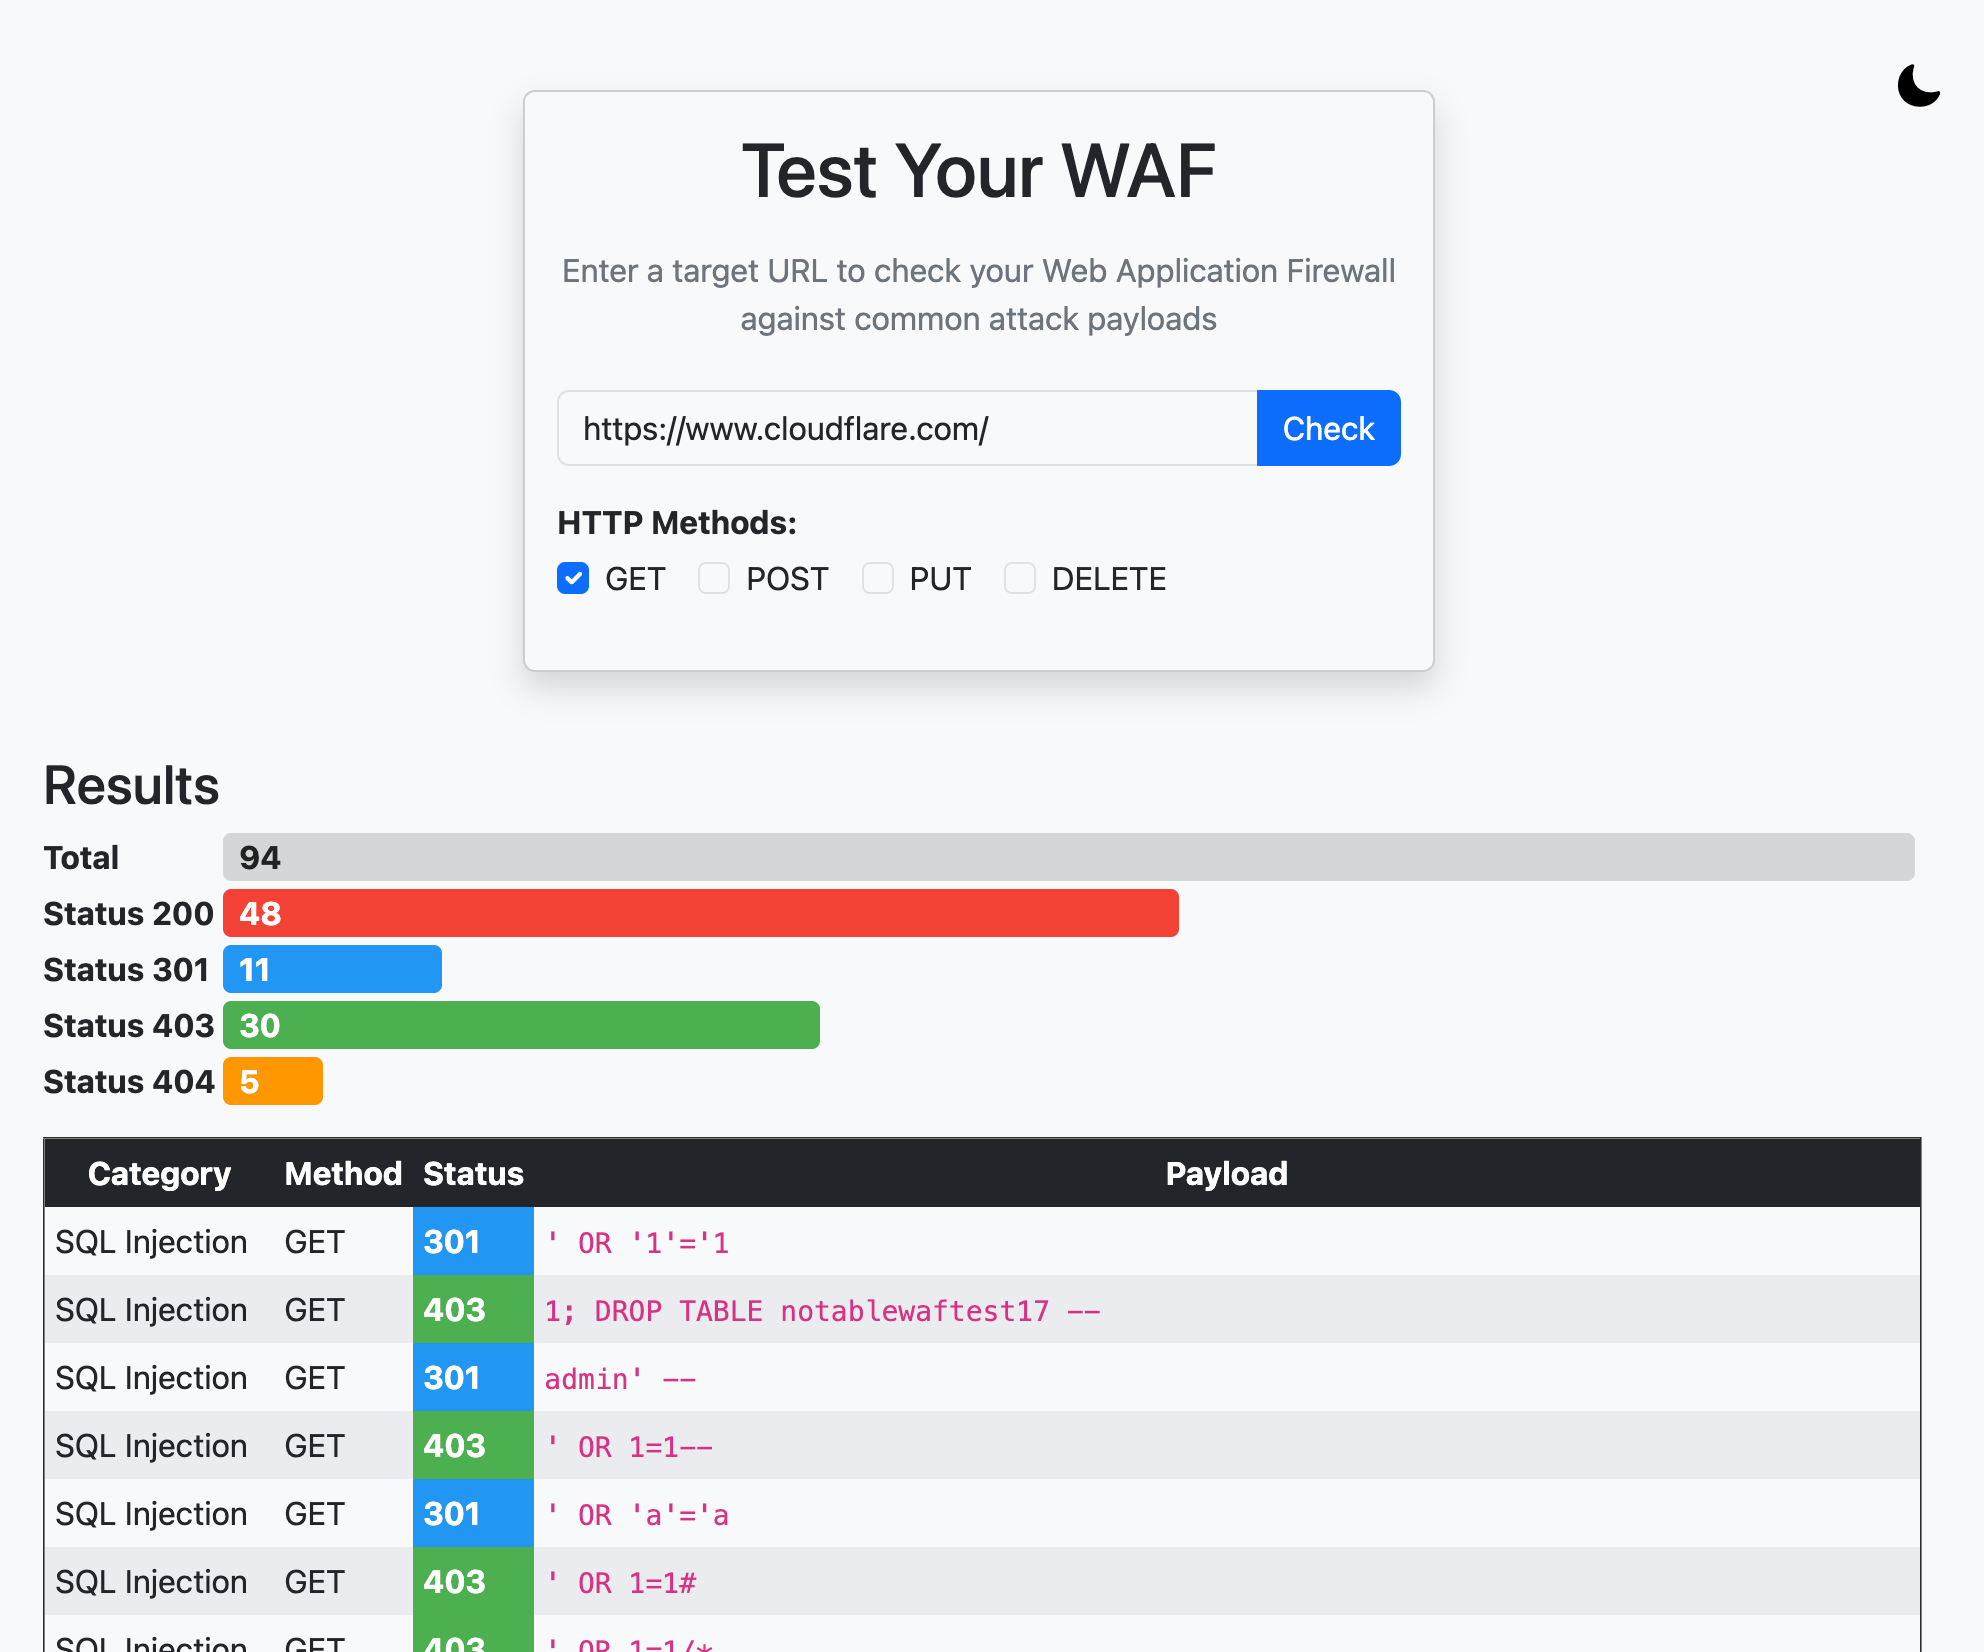Screen dimensions: 1984x1652
Task: Enable the PUT HTTP method
Action: tap(877, 578)
